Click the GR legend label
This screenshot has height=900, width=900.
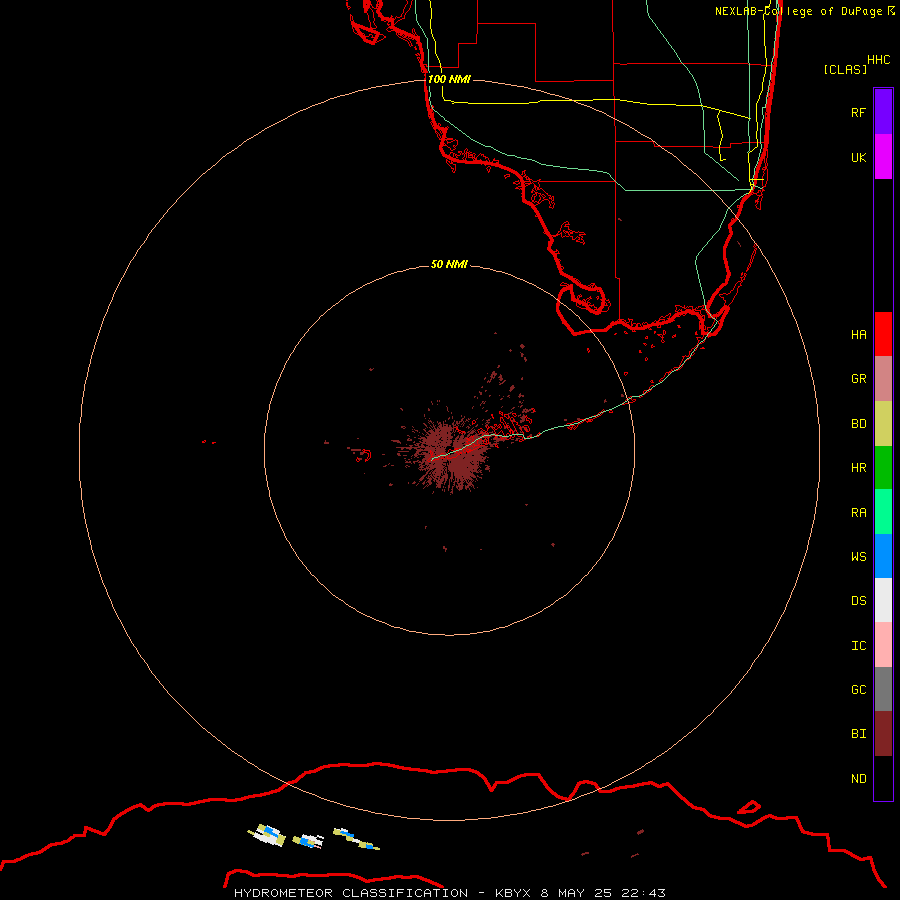(858, 379)
